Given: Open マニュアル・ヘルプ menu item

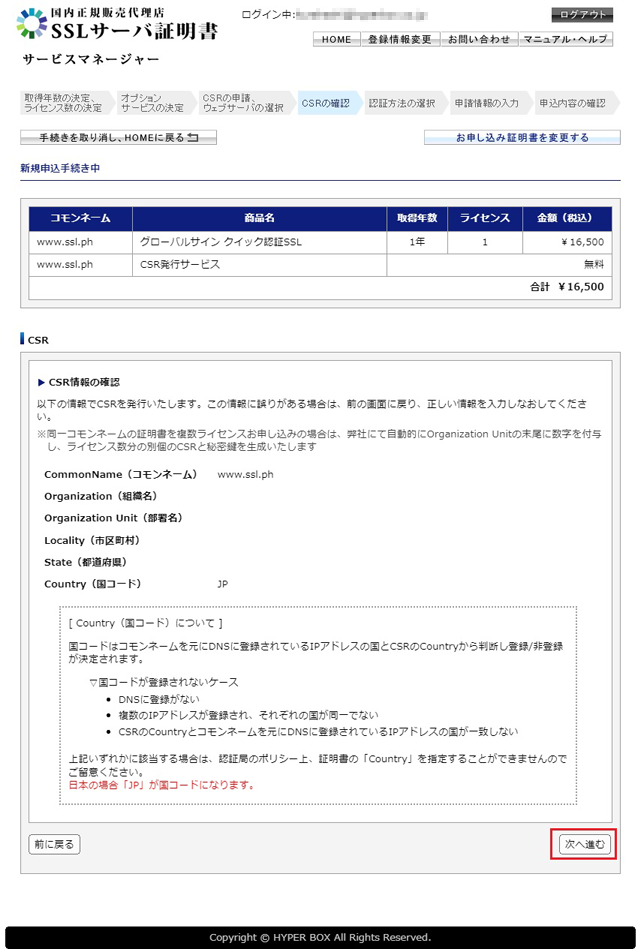Looking at the screenshot, I should point(566,39).
